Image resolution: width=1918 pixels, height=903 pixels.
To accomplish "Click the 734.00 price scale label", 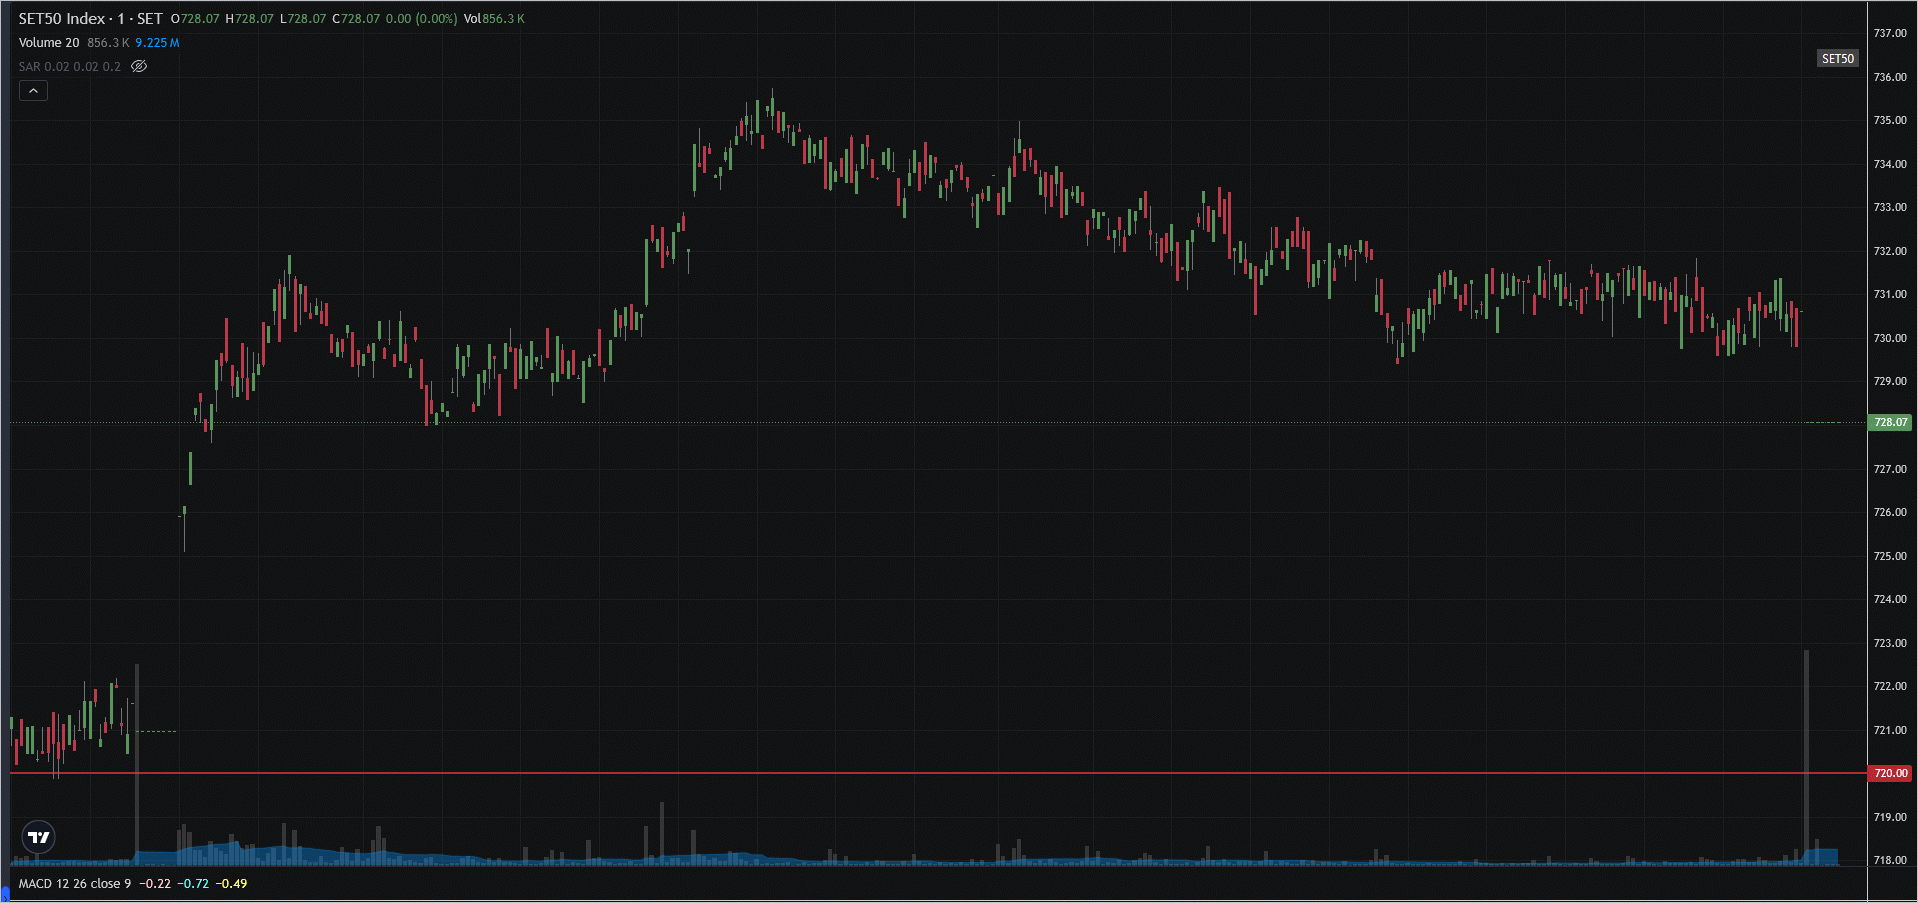I will (1890, 164).
